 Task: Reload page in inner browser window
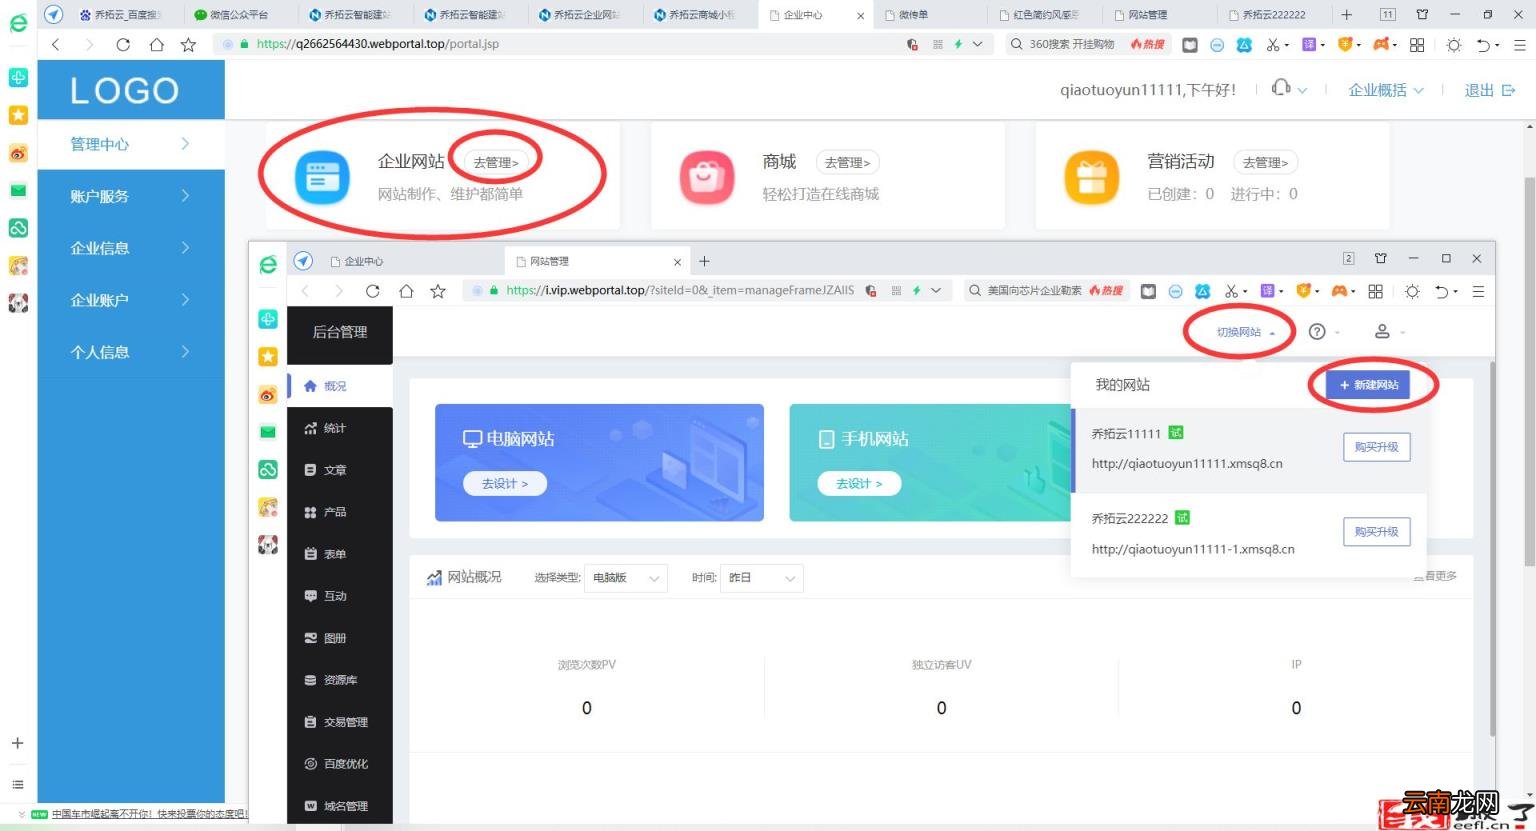pos(373,291)
